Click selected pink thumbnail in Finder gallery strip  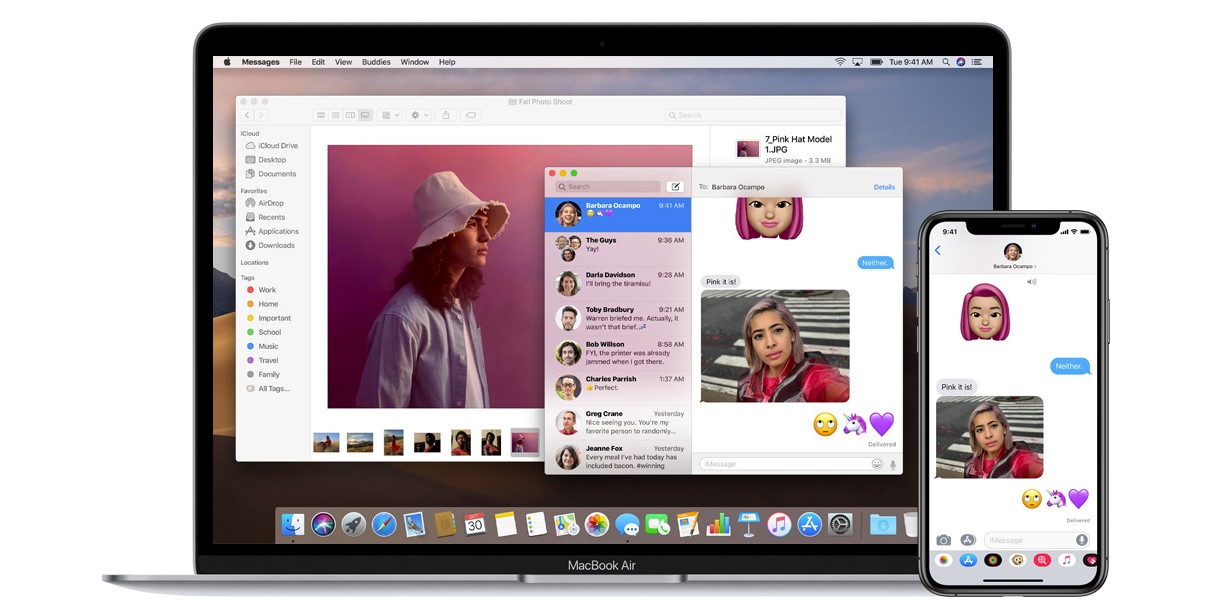click(x=524, y=442)
